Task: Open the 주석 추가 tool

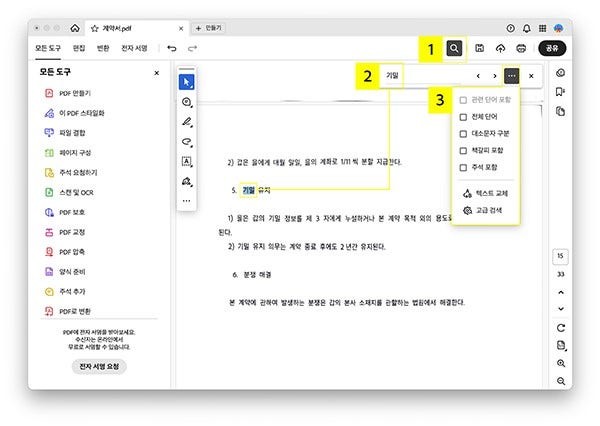Action: 65,292
